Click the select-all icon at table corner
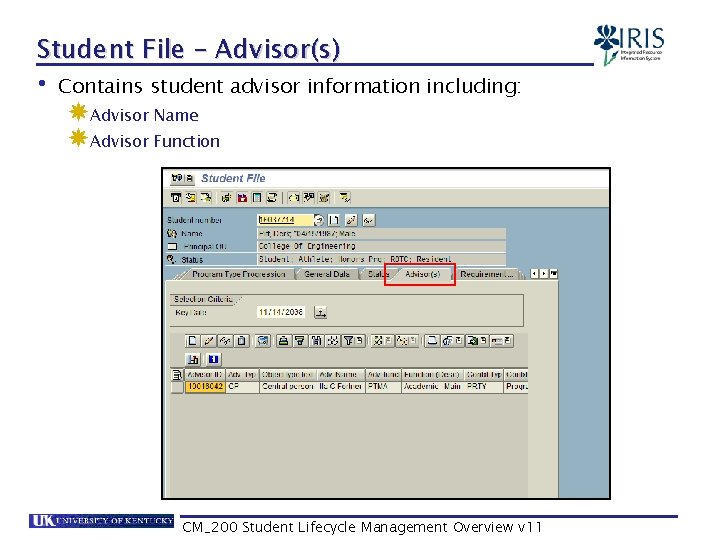The width and height of the screenshot is (720, 540). [x=177, y=375]
